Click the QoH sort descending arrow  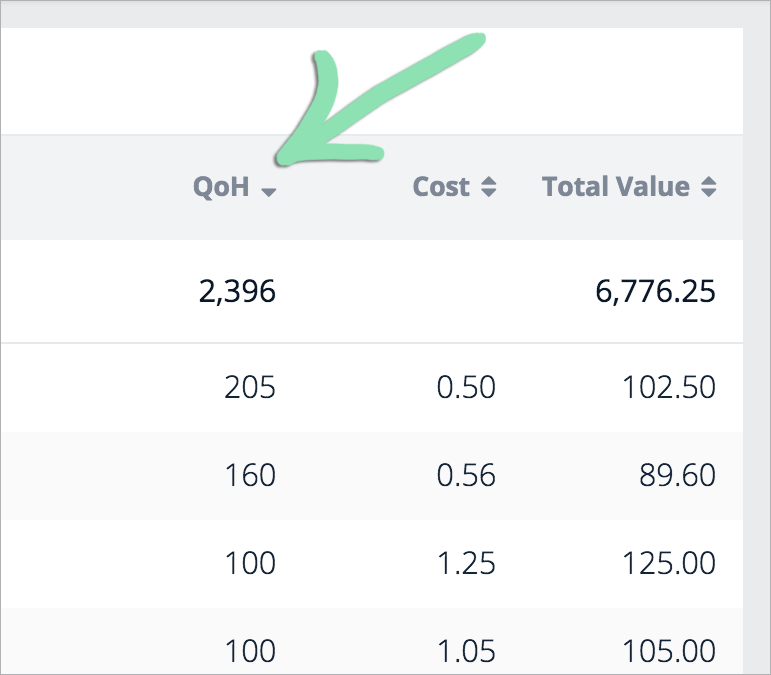pyautogui.click(x=268, y=192)
